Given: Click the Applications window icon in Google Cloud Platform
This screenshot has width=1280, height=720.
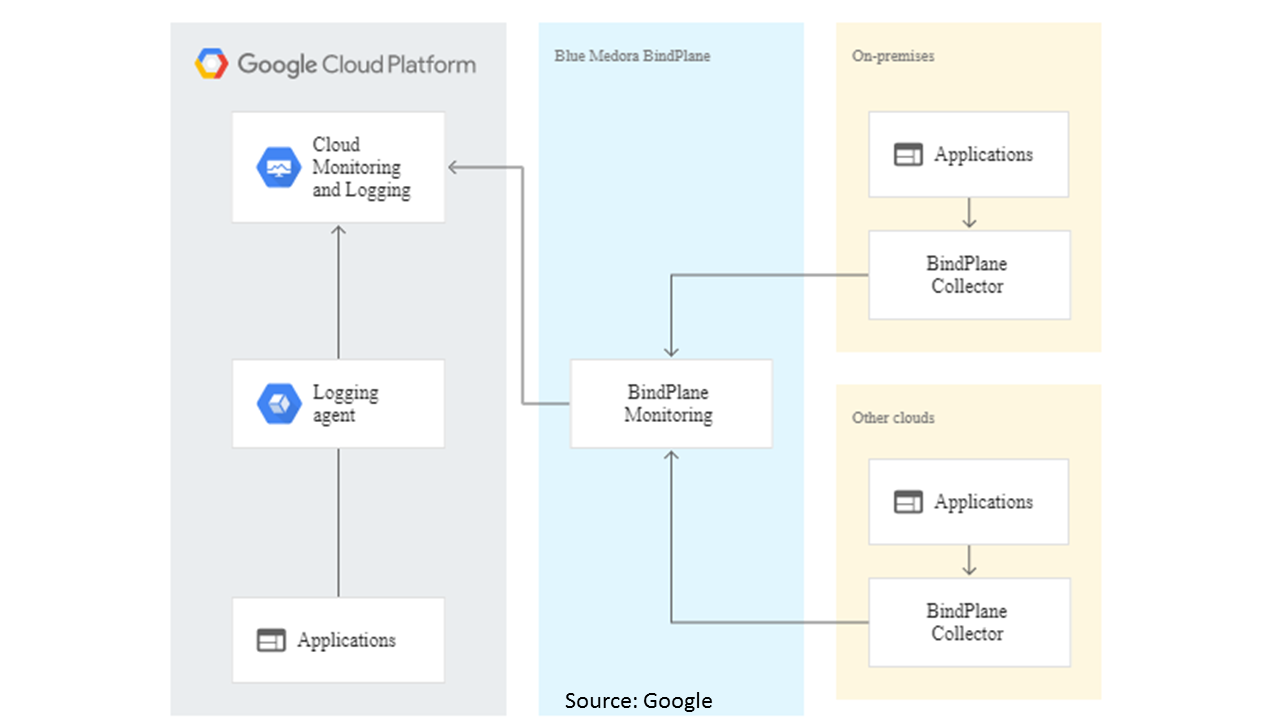Looking at the screenshot, I should click(271, 641).
